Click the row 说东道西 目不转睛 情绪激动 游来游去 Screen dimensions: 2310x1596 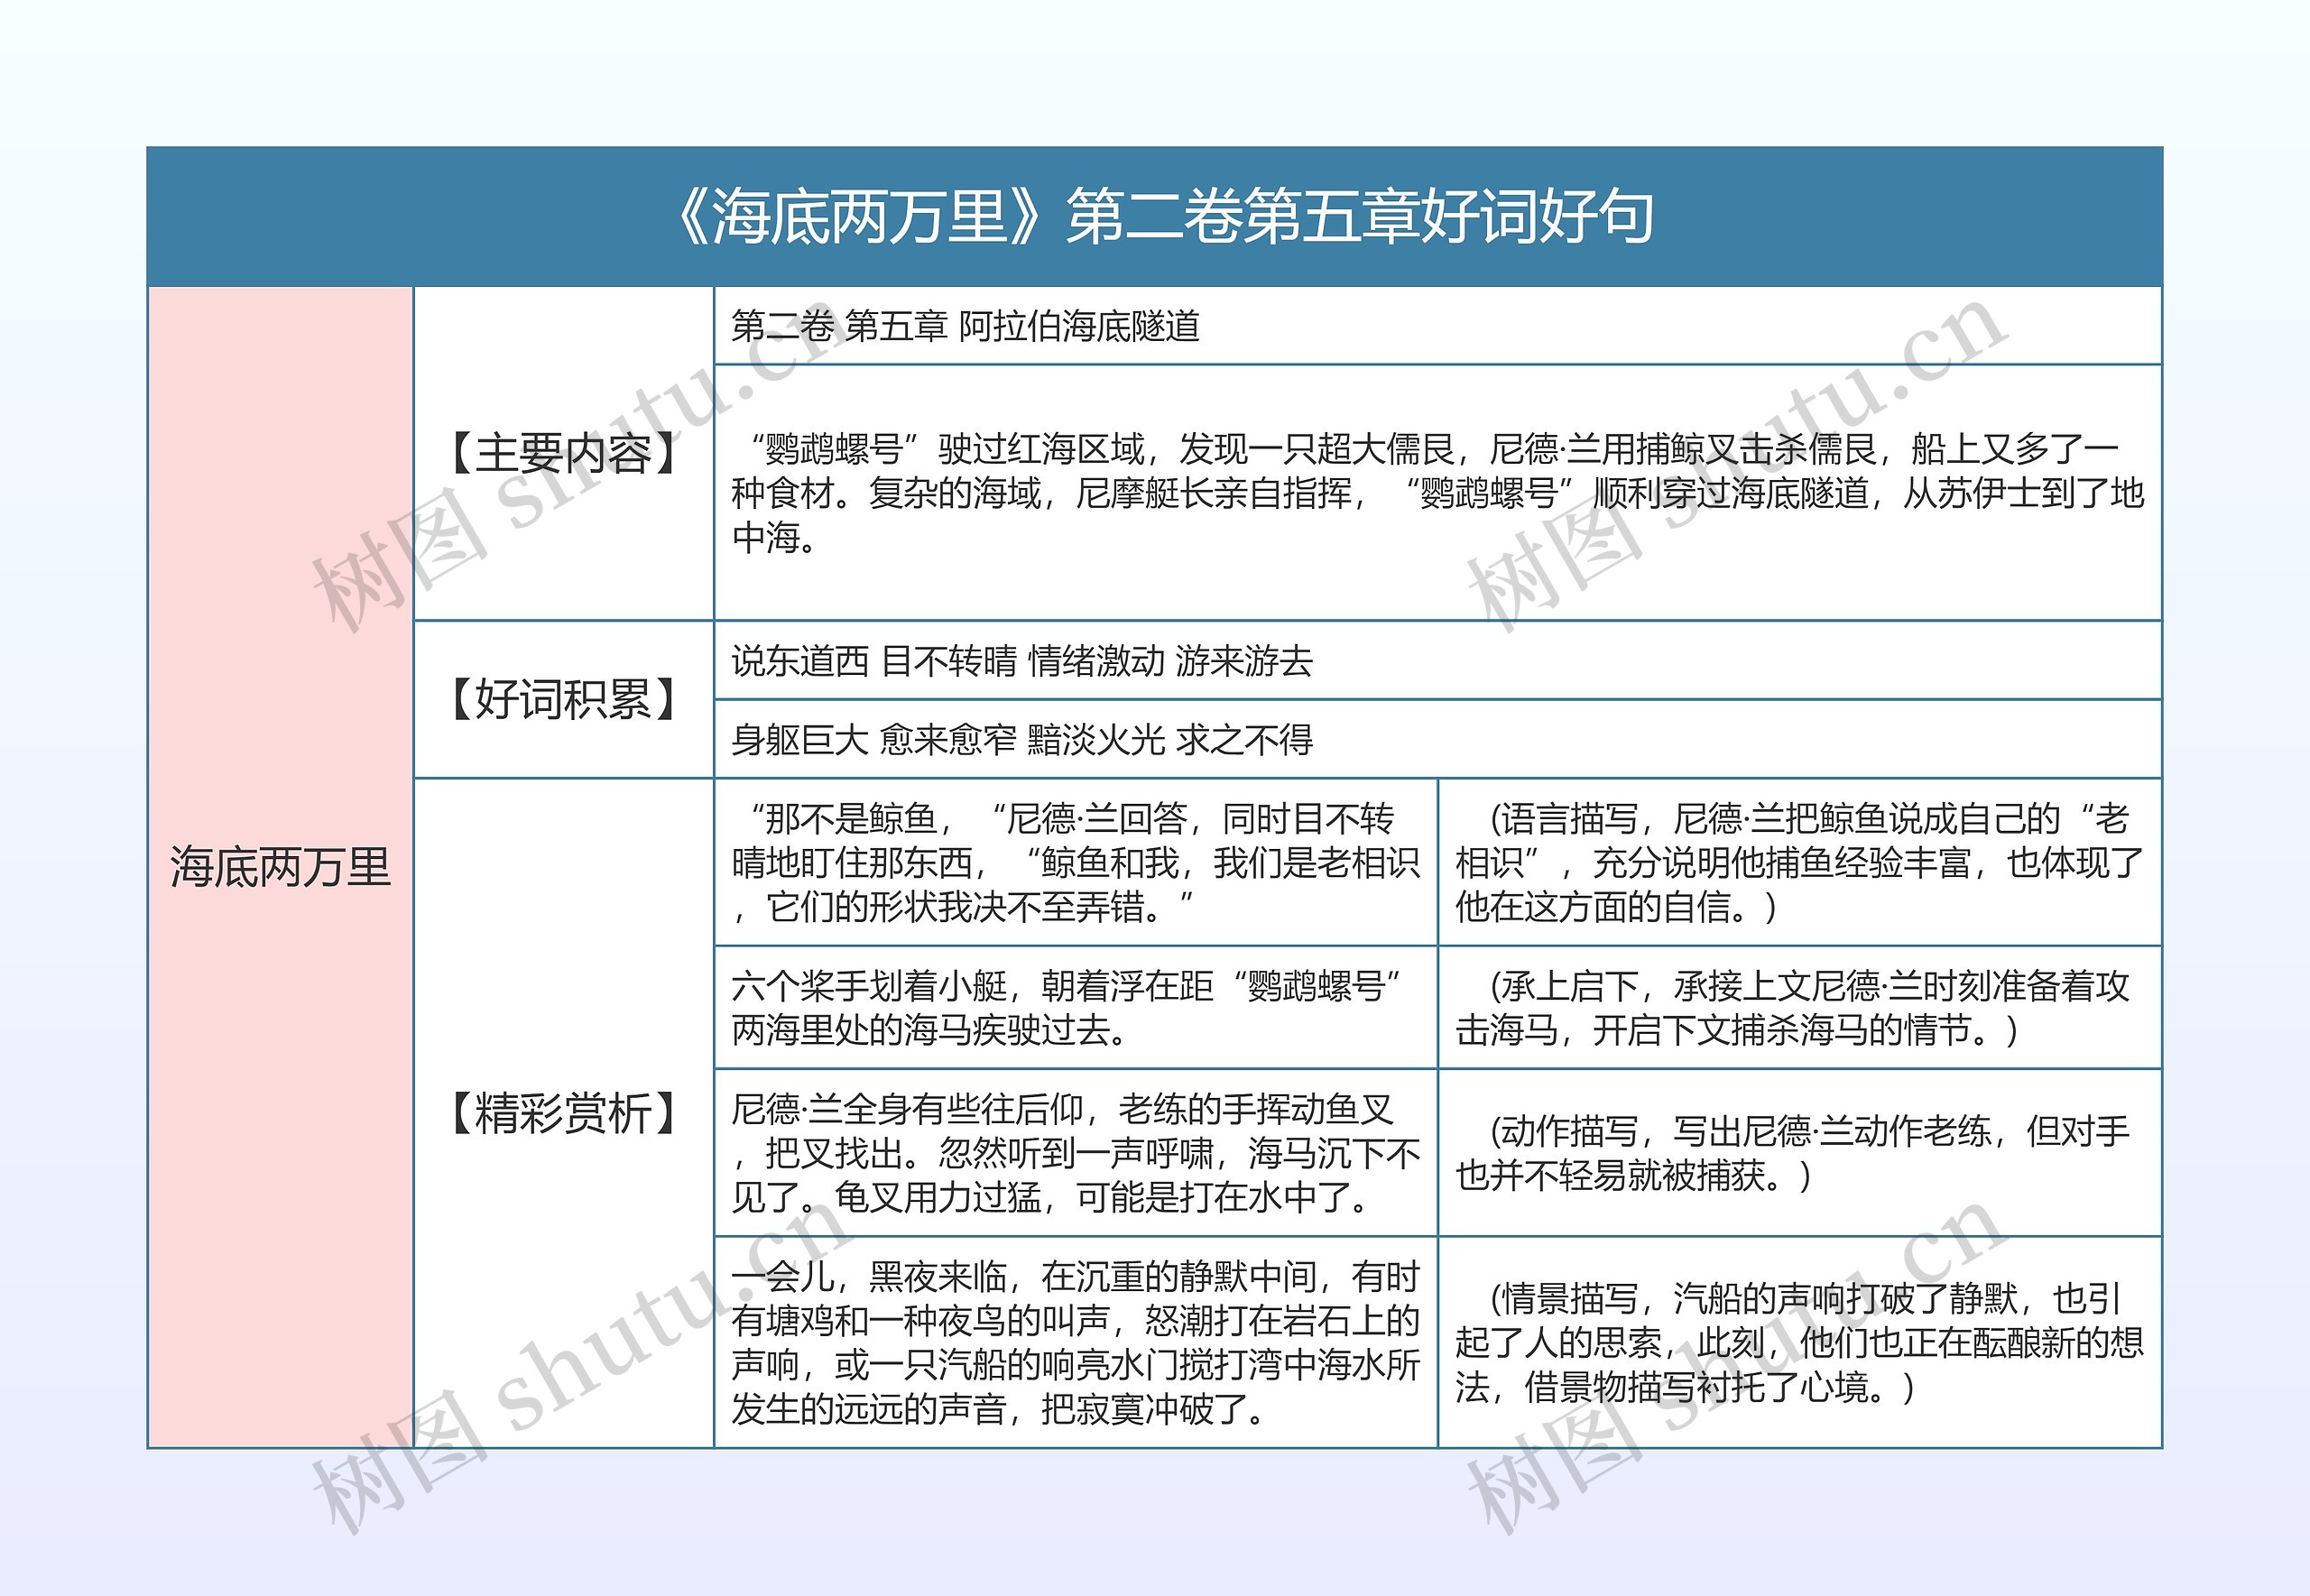pyautogui.click(x=1438, y=660)
